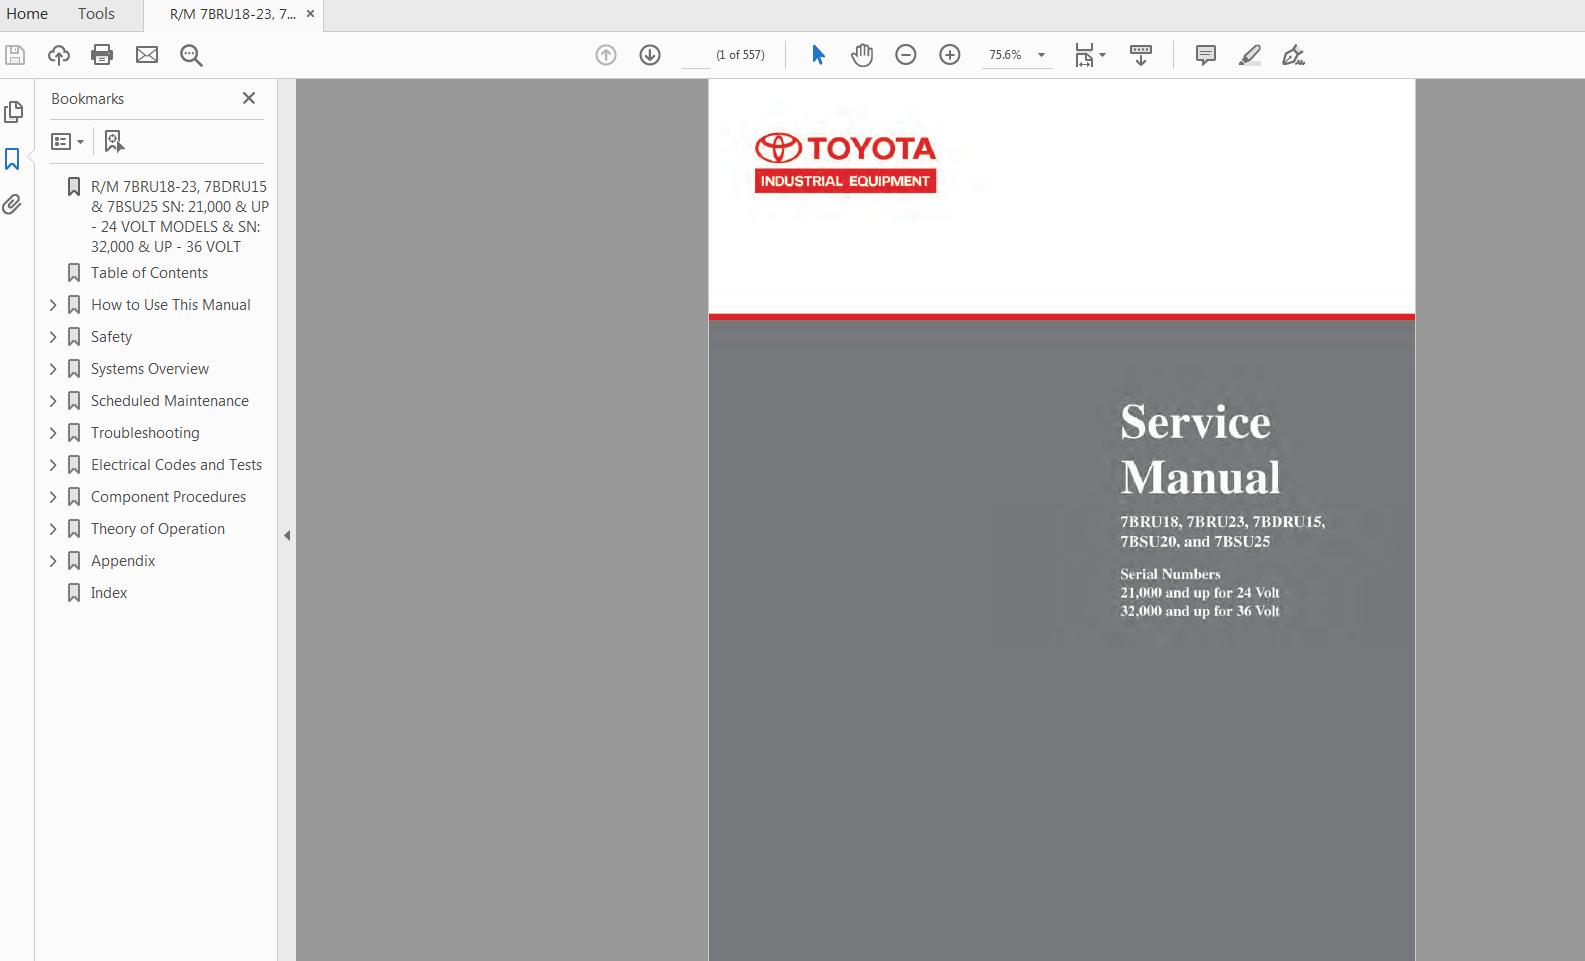The image size is (1585, 961).
Task: Add a sticky note comment
Action: [x=1206, y=55]
